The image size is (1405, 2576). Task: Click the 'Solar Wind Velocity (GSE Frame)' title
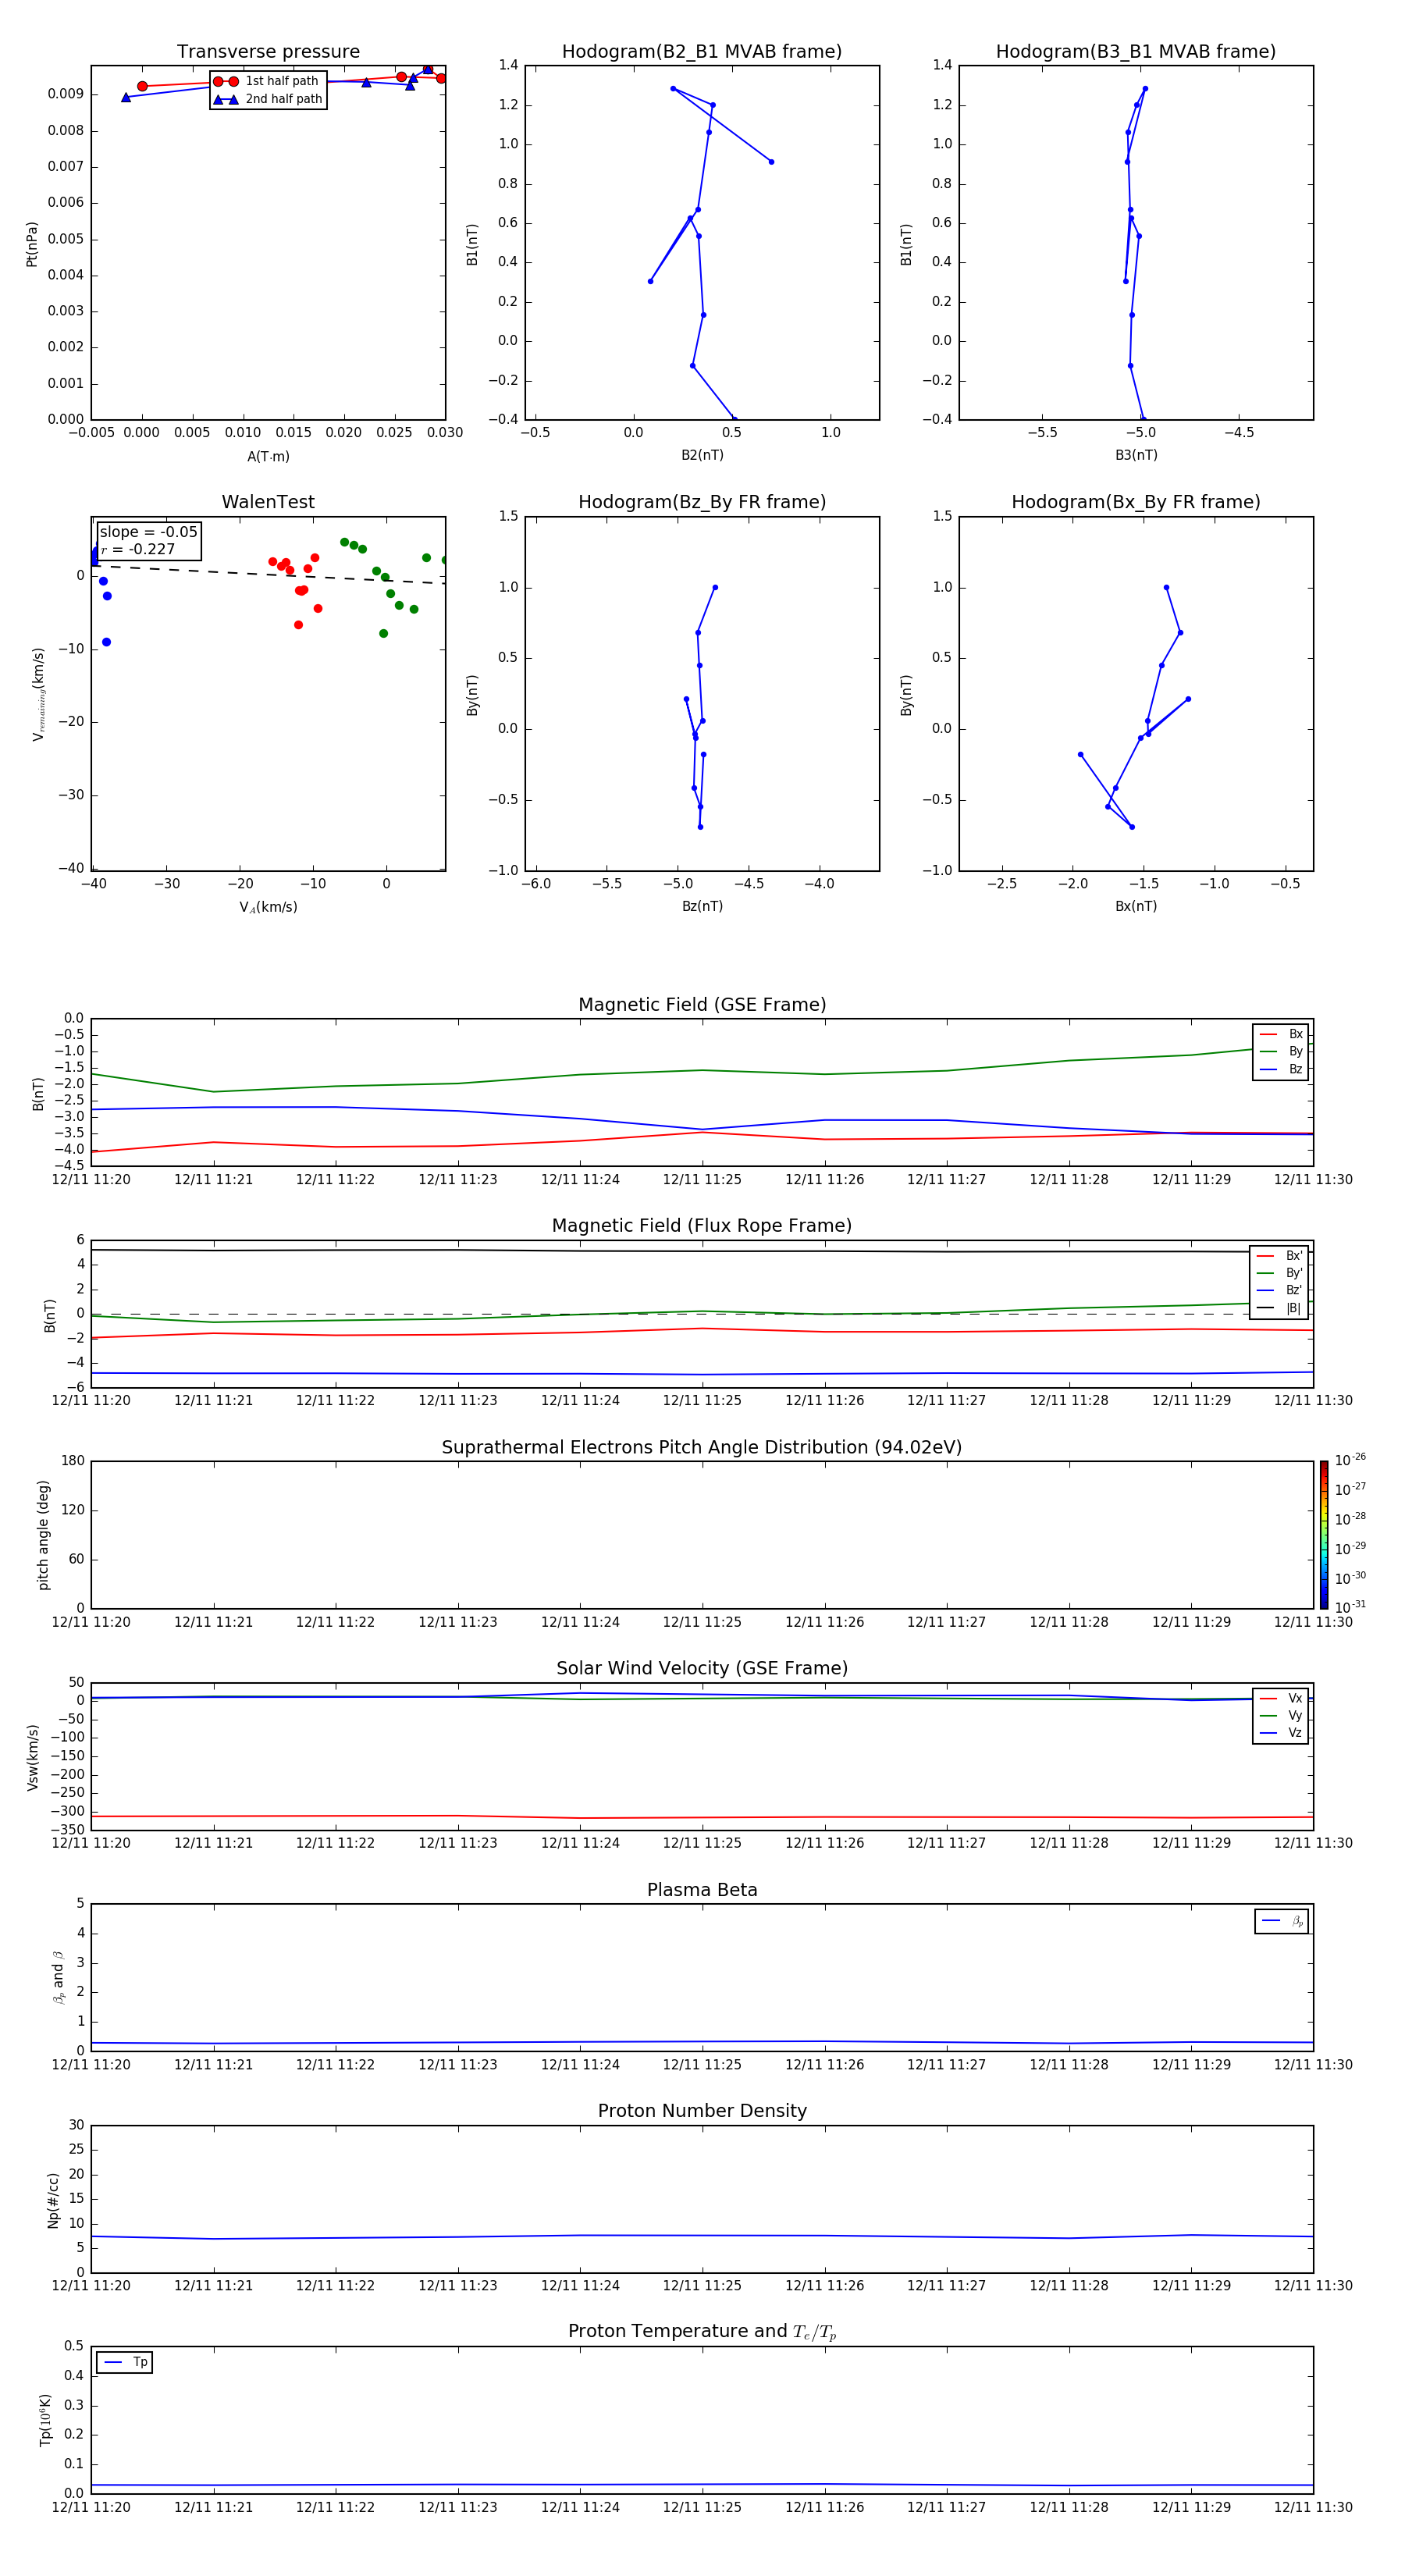pyautogui.click(x=702, y=1669)
